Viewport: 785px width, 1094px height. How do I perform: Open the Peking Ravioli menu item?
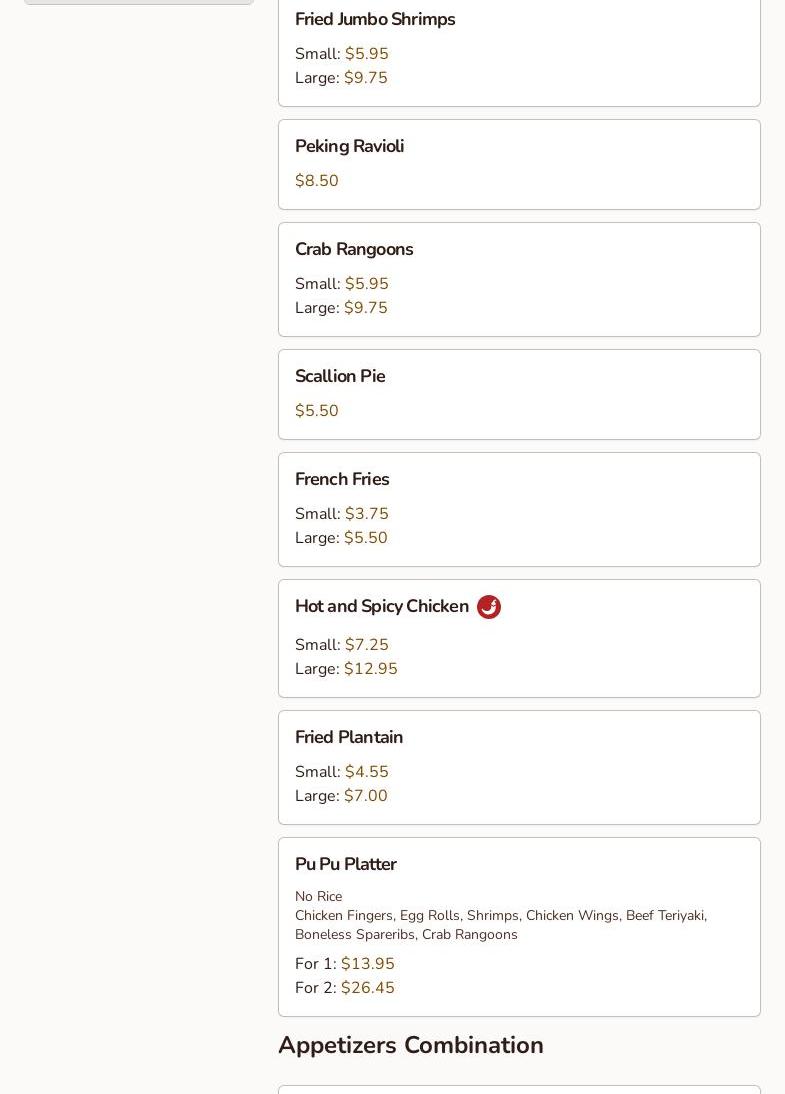[x=349, y=147]
